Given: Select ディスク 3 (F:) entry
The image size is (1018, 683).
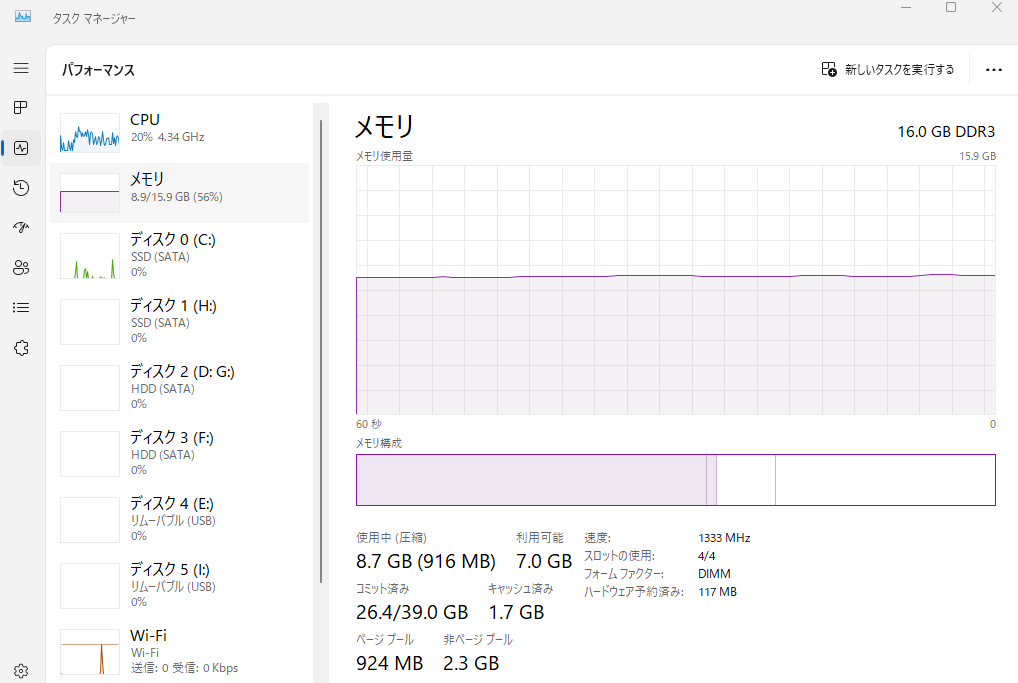Looking at the screenshot, I should point(179,454).
